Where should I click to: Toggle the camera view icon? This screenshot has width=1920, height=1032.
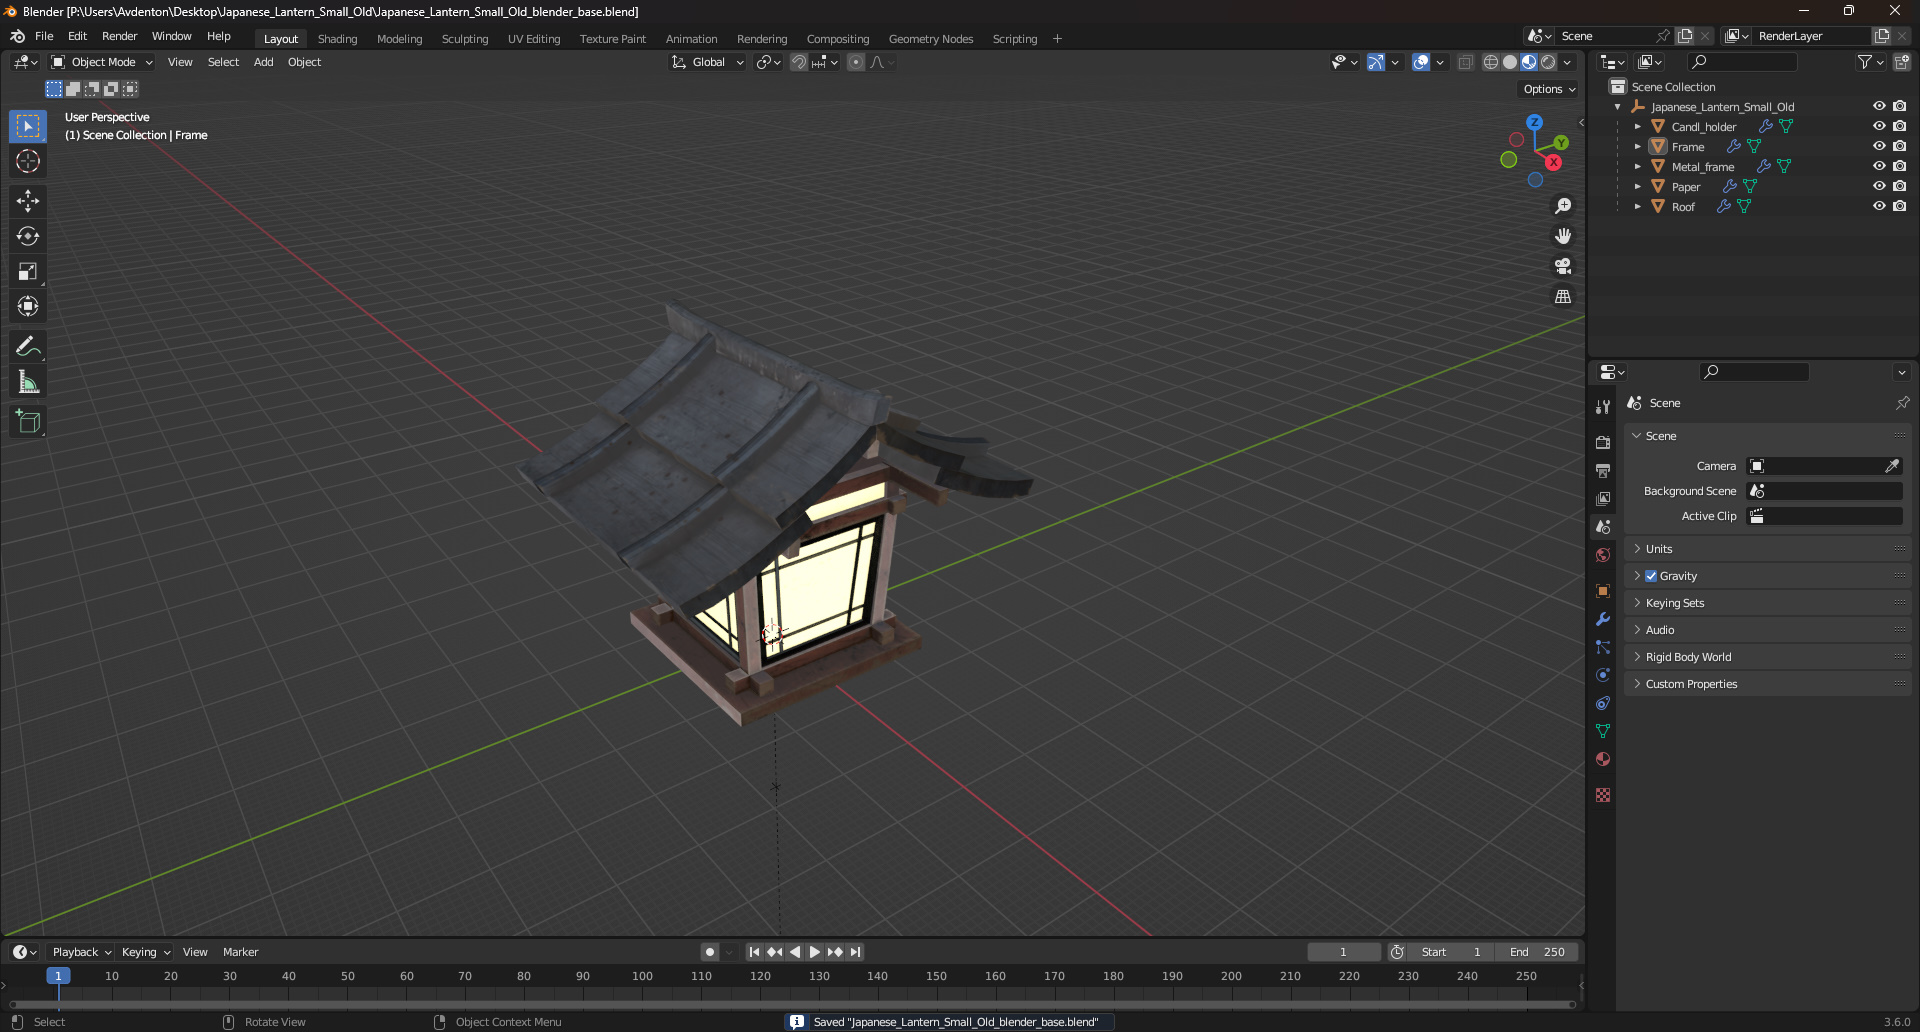(x=1563, y=266)
